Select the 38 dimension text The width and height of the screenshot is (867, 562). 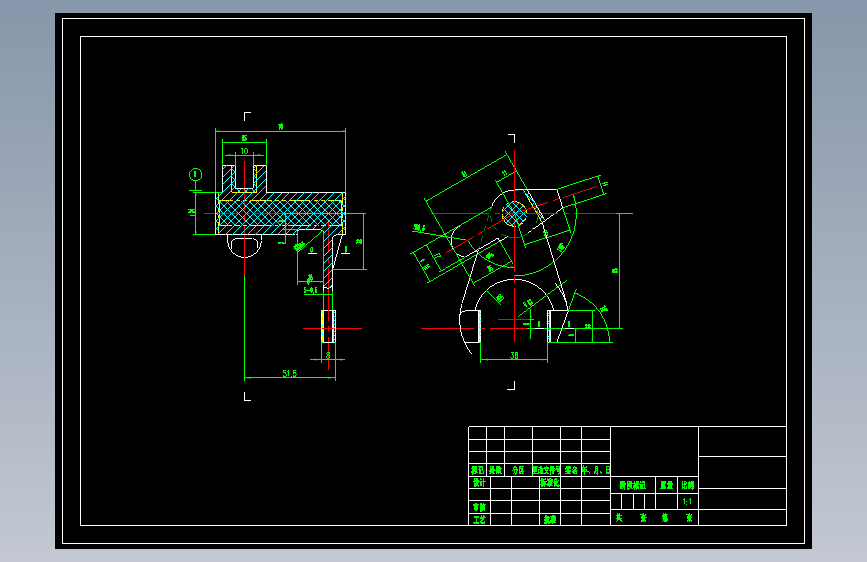(514, 356)
